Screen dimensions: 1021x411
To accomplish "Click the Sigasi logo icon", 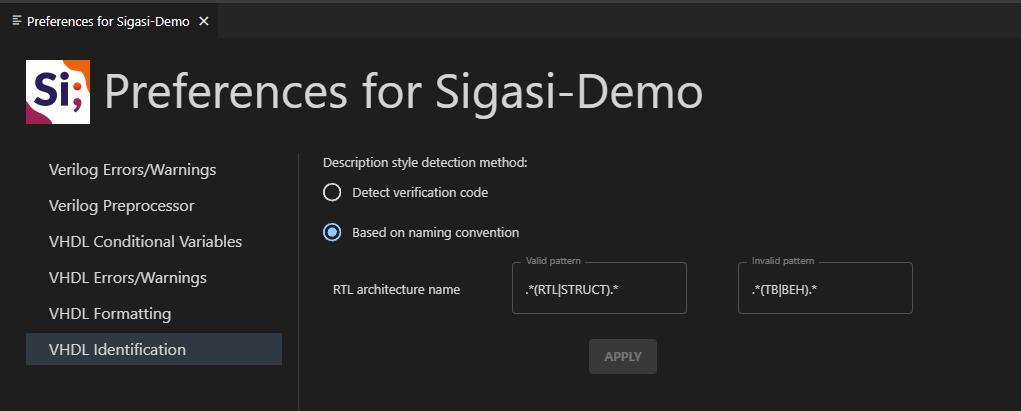I will (x=58, y=92).
